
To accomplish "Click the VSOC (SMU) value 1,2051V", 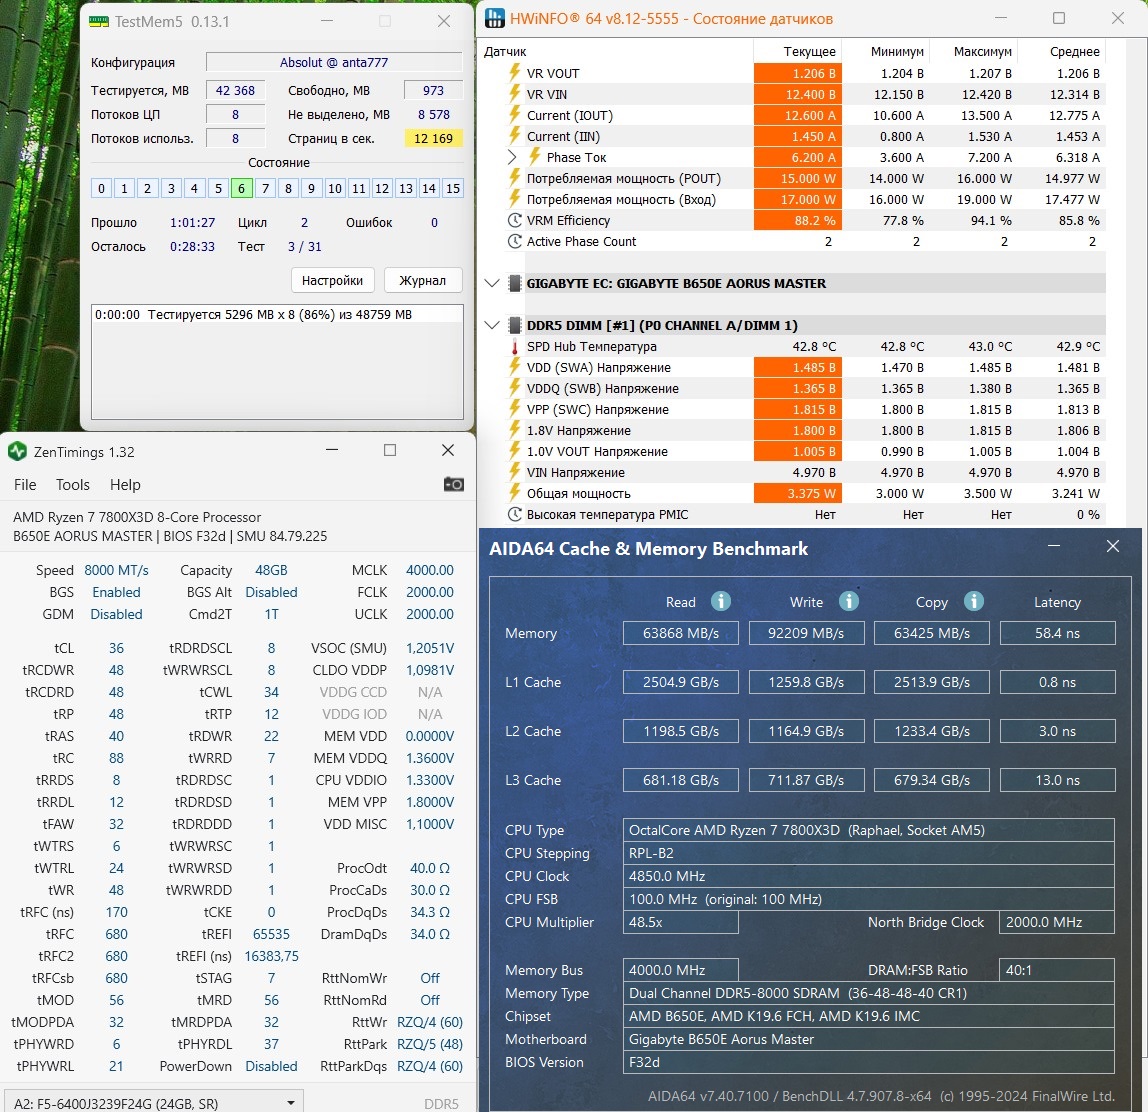I will coord(430,648).
